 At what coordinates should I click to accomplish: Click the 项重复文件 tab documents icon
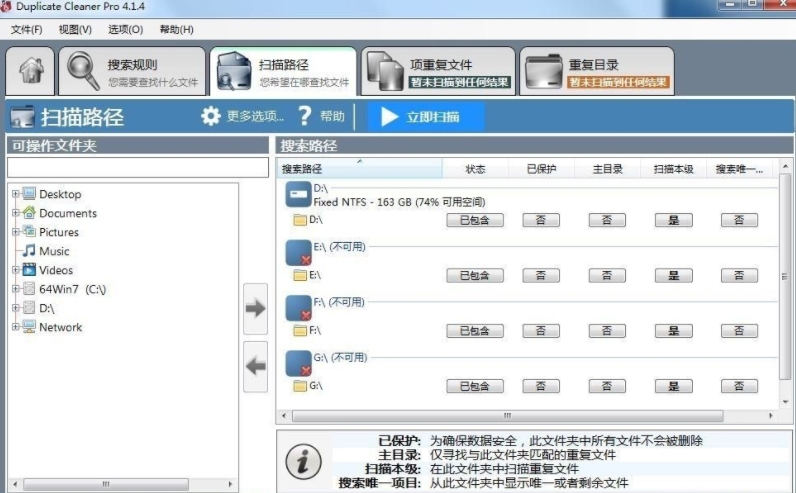point(385,71)
